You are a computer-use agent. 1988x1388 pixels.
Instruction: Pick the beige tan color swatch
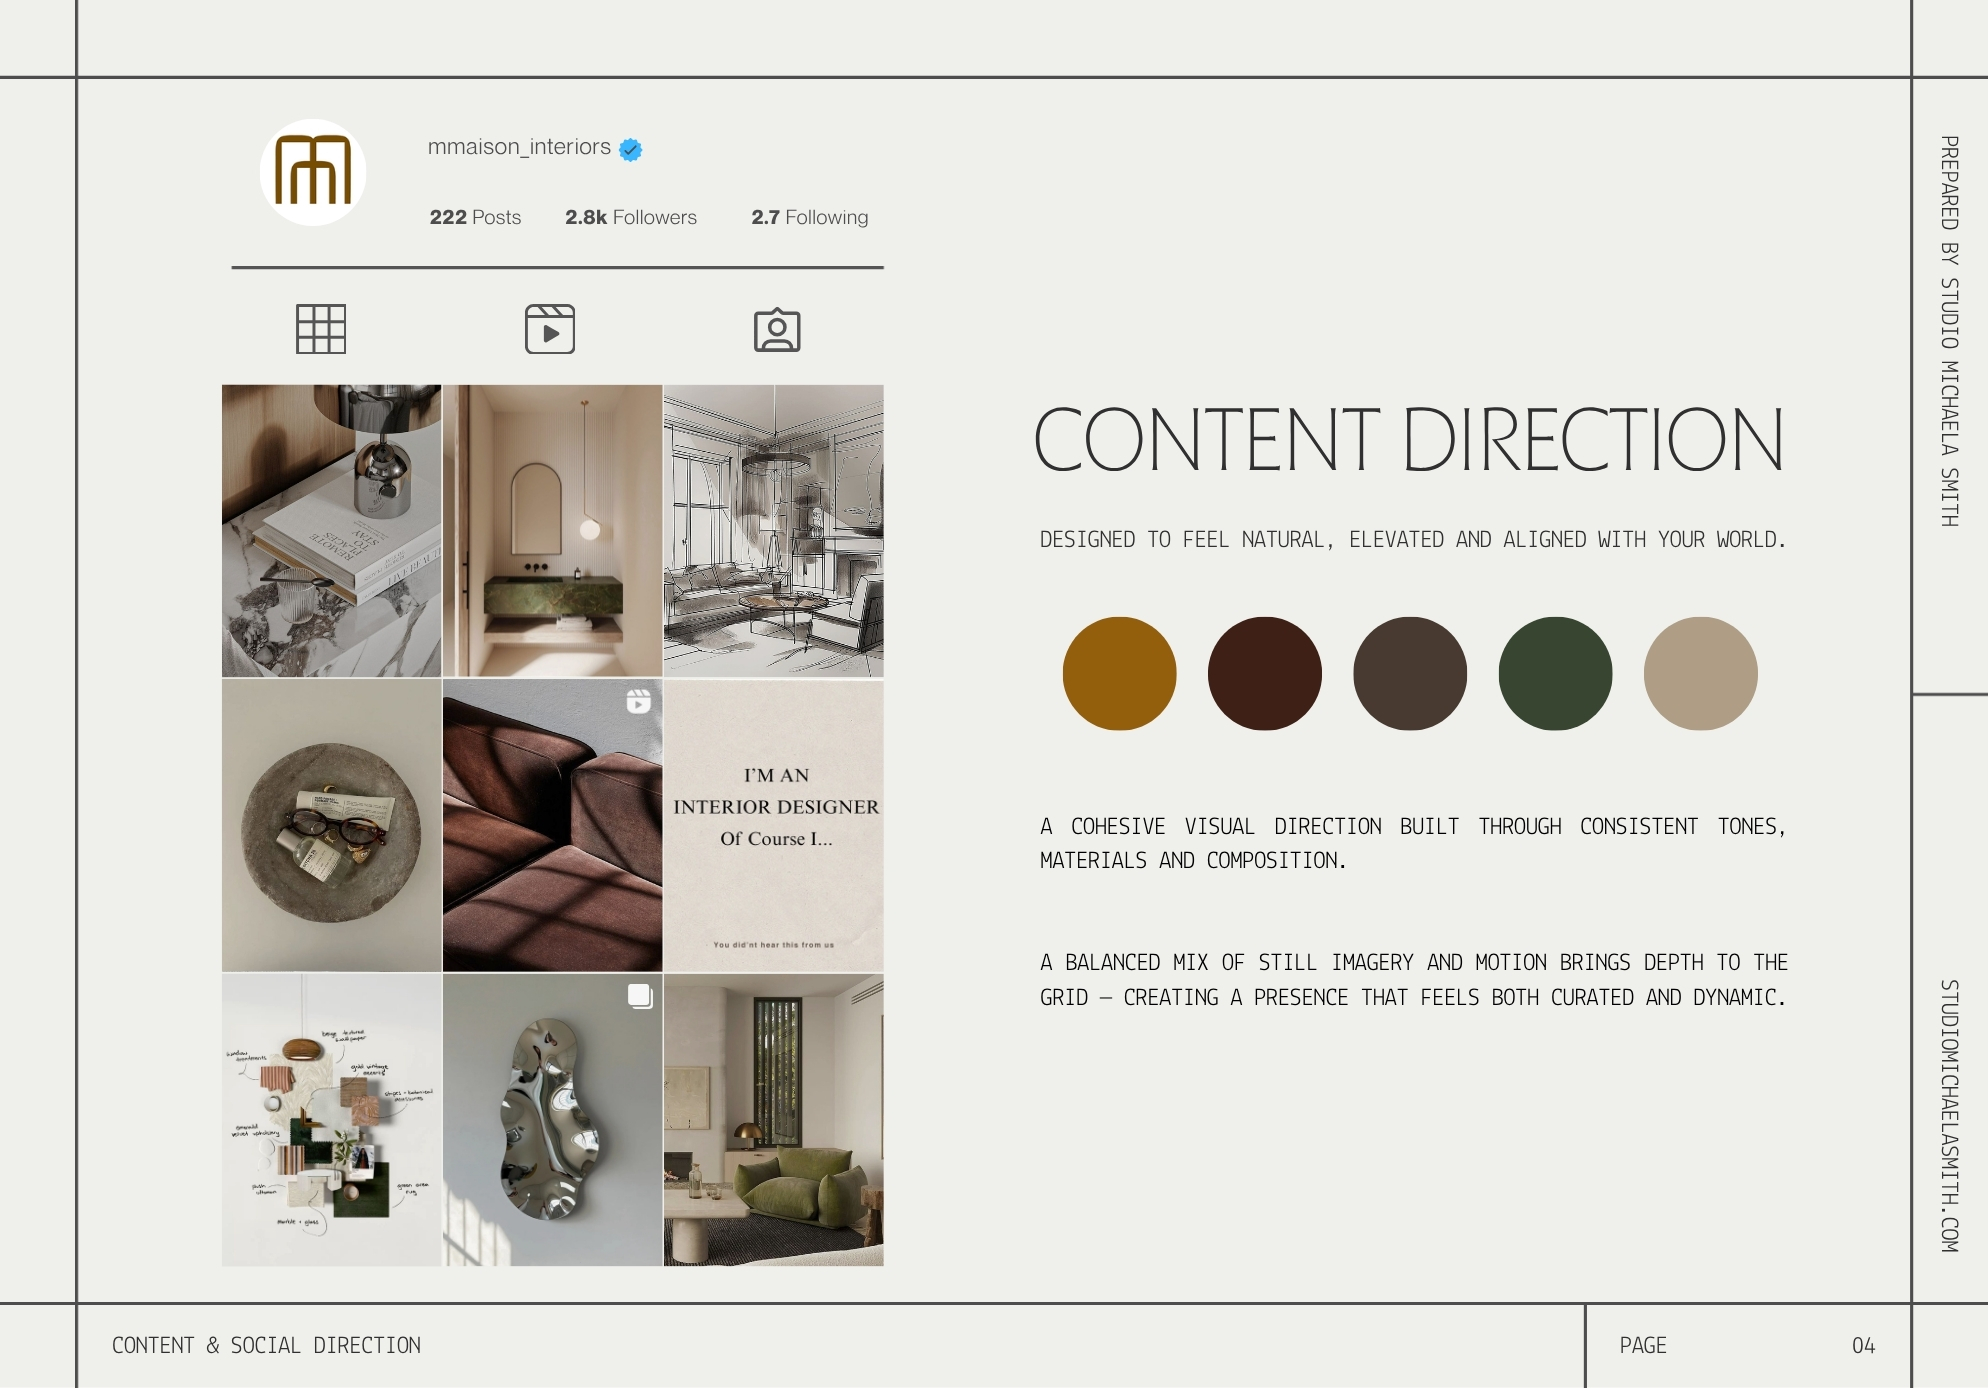tap(1700, 674)
